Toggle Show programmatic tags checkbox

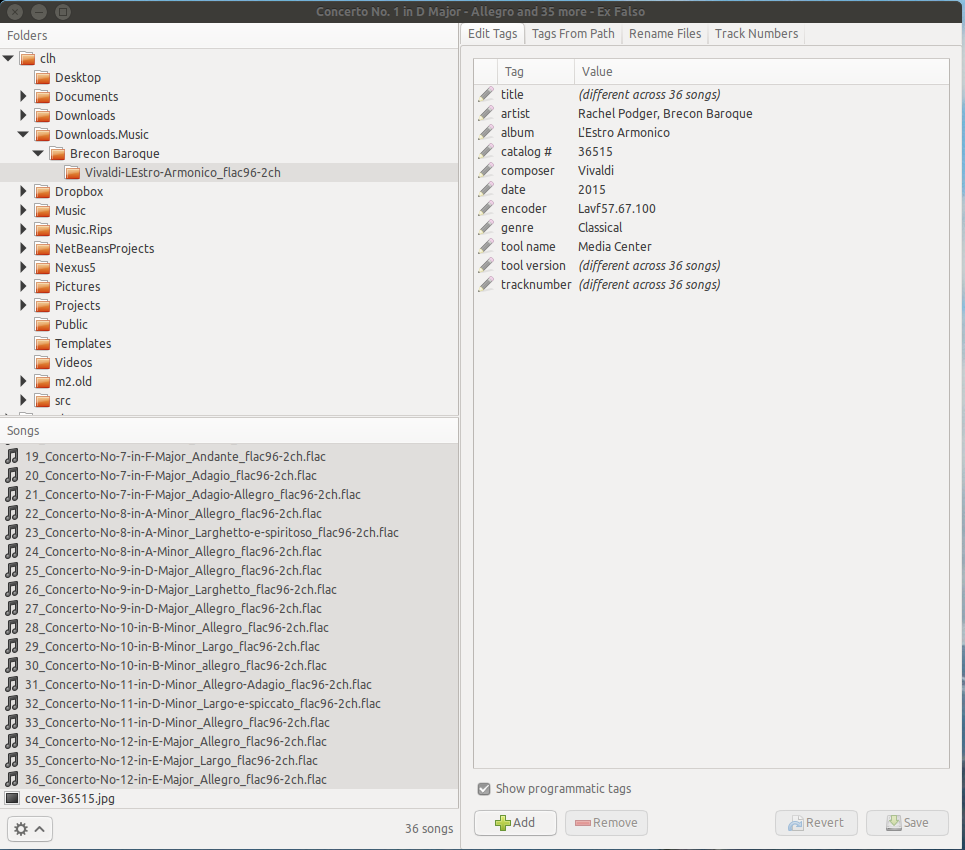point(484,789)
